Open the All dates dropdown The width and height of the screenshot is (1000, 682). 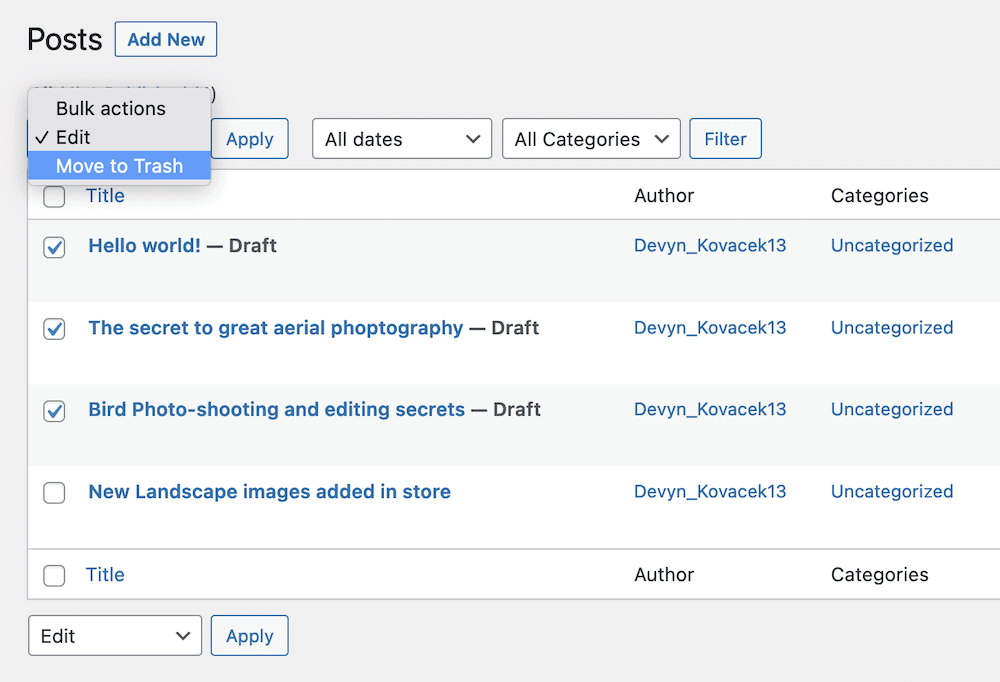tap(402, 139)
